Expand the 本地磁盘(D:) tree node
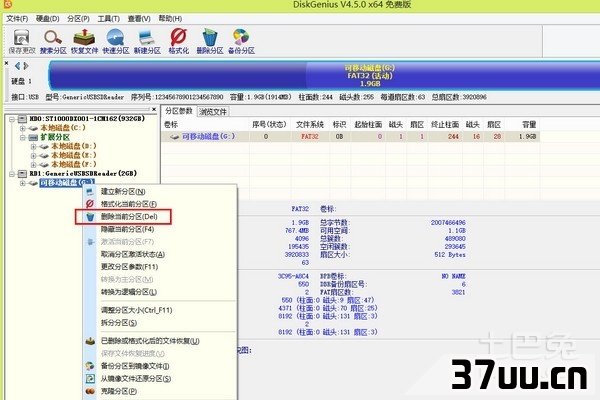Screen dimensions: 600x400 (x=33, y=147)
